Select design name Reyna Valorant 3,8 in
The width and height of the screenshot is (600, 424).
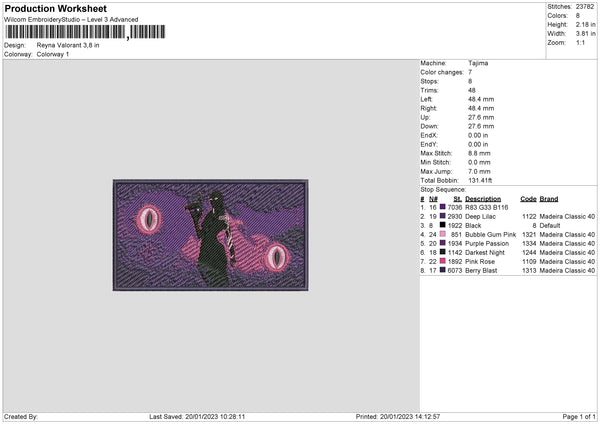coord(68,45)
